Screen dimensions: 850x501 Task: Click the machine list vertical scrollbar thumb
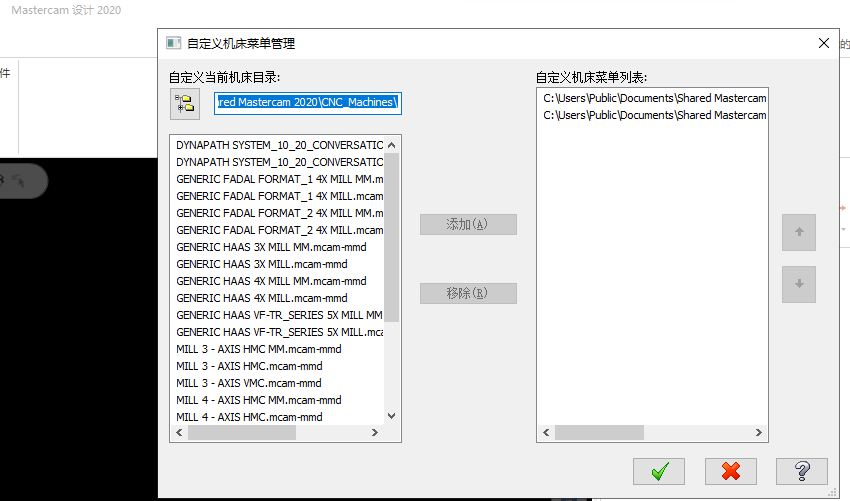click(391, 237)
